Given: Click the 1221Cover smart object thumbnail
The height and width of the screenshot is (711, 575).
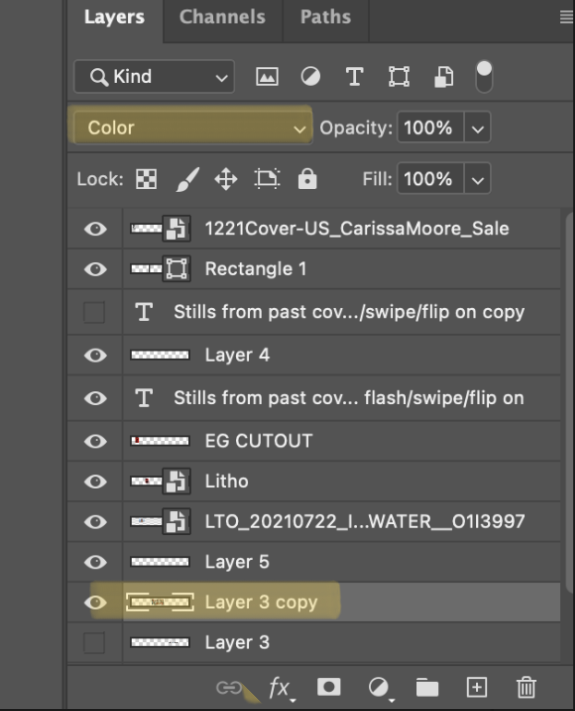Looking at the screenshot, I should [160, 229].
